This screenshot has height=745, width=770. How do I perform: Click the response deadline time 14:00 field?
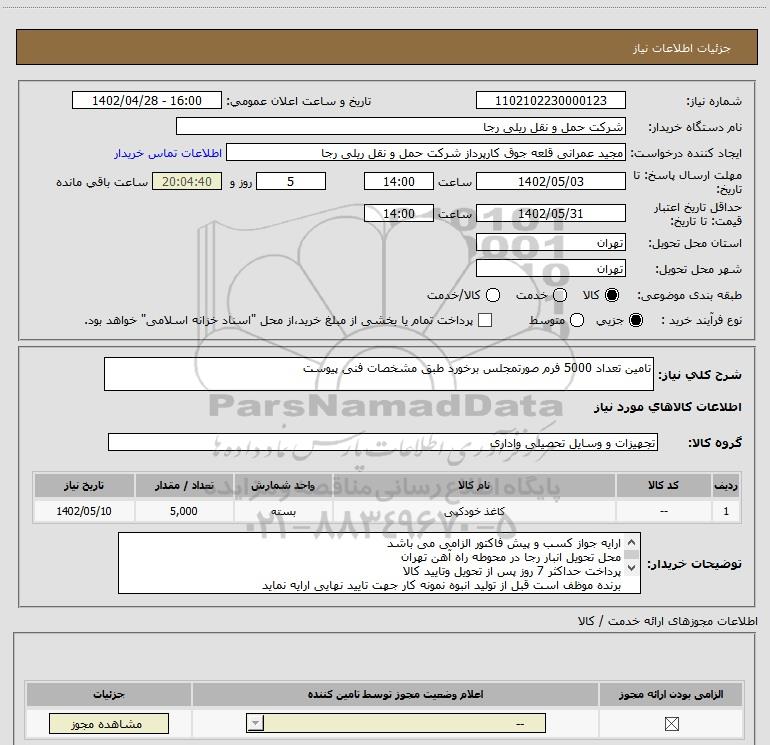(399, 181)
